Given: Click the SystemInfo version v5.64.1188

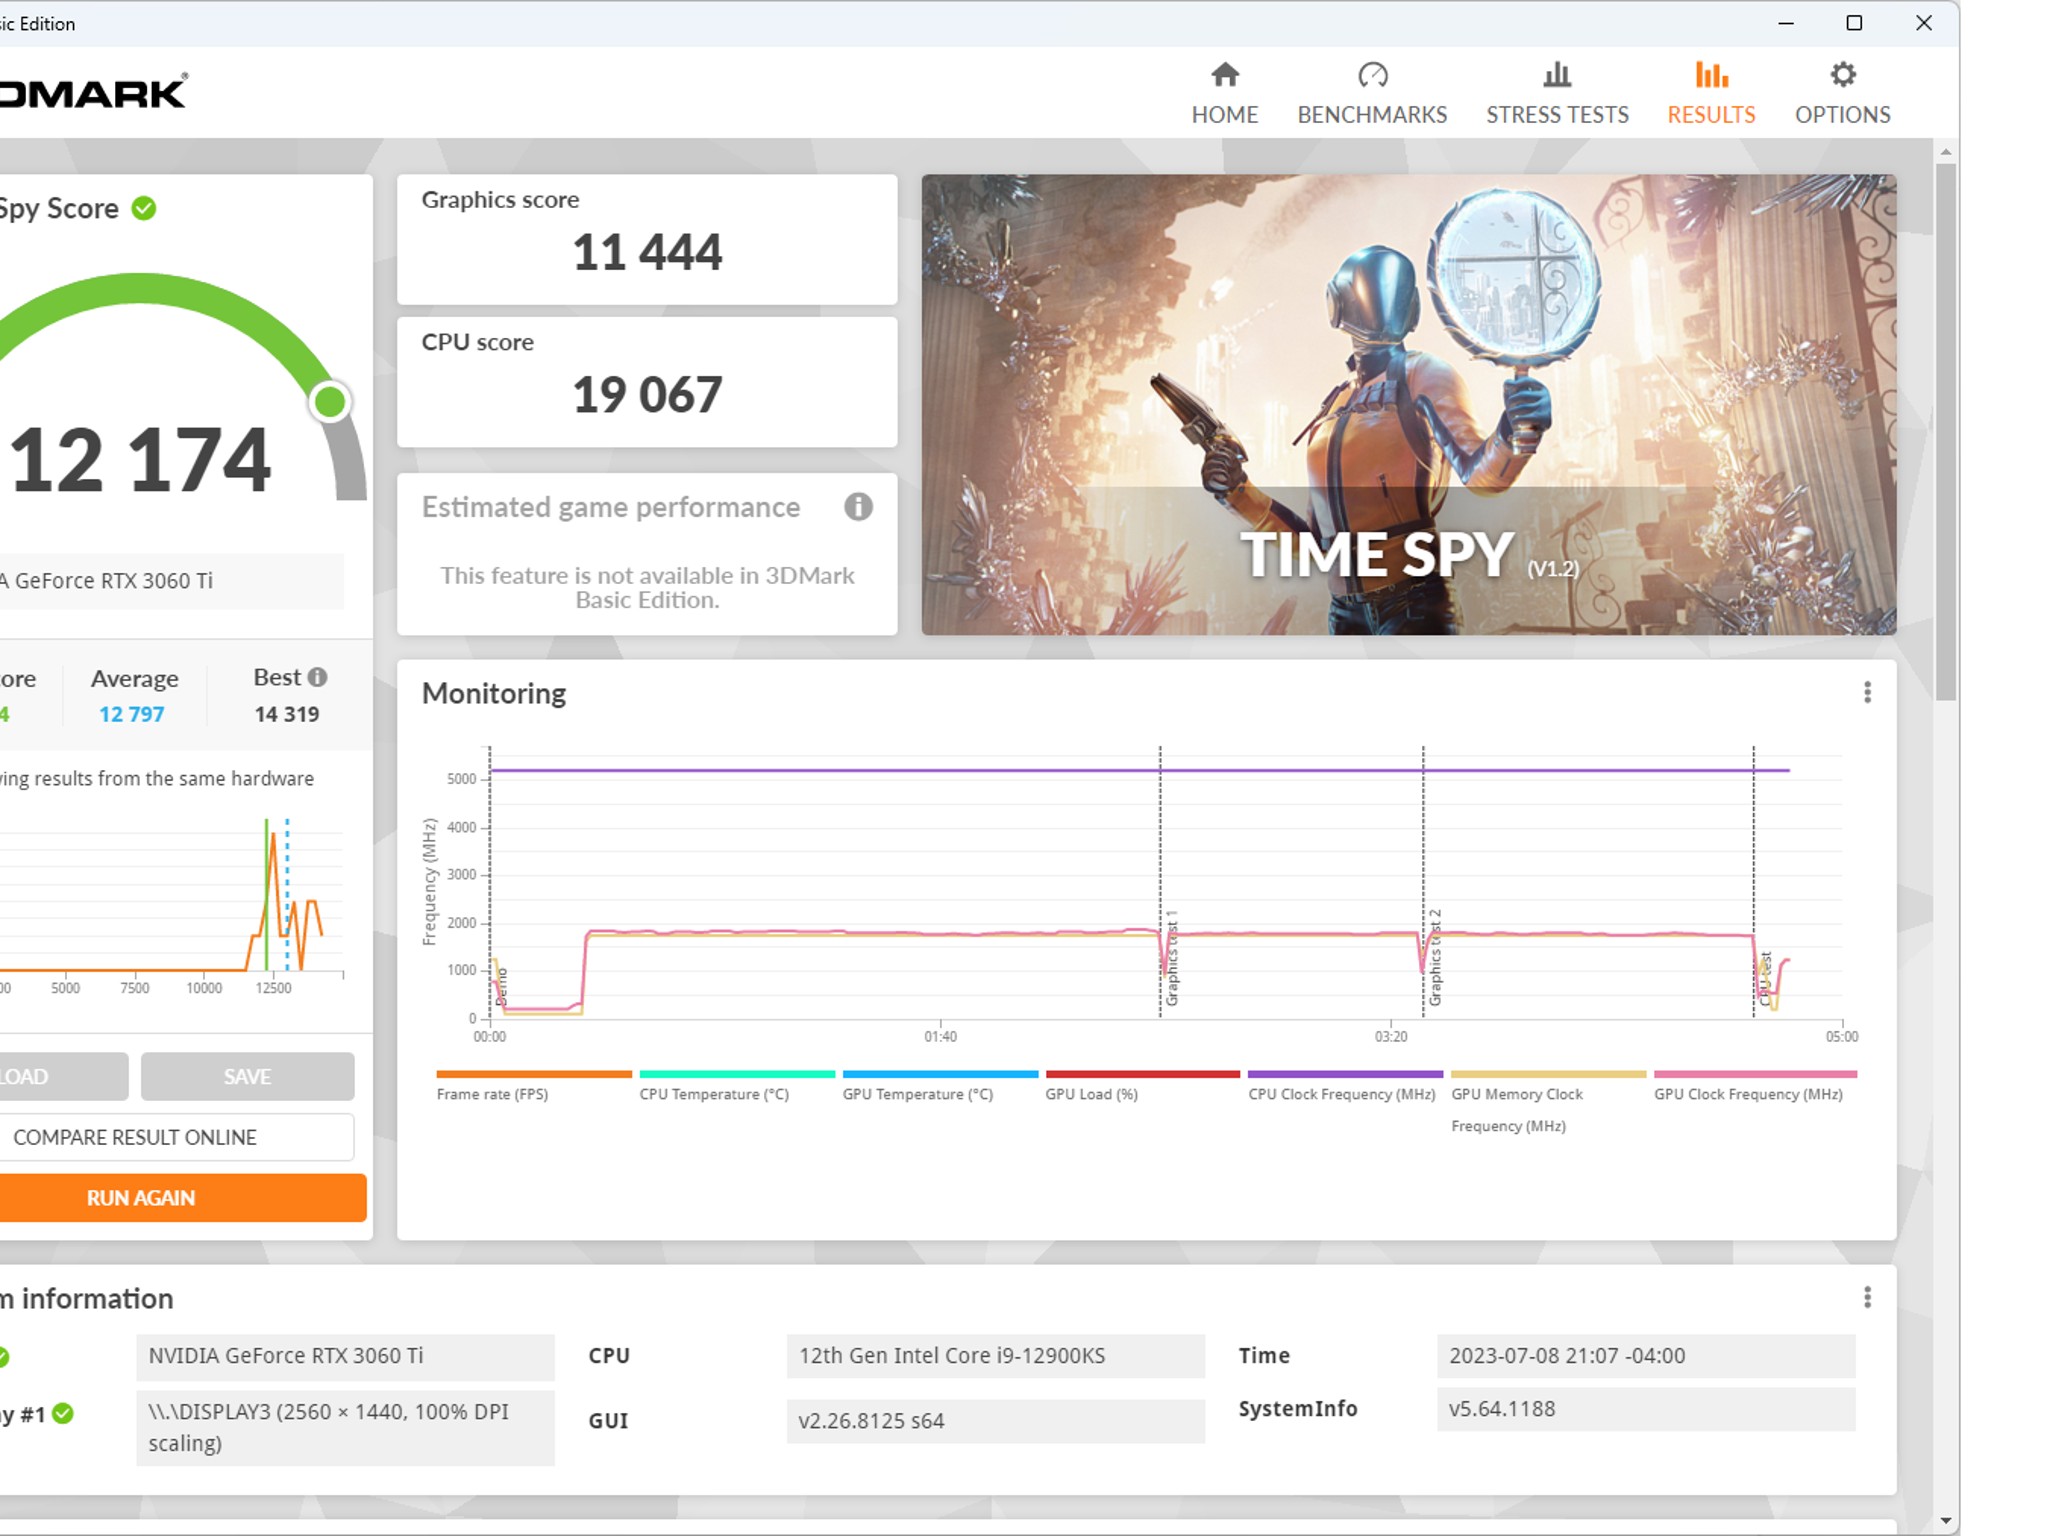Looking at the screenshot, I should [1646, 1409].
